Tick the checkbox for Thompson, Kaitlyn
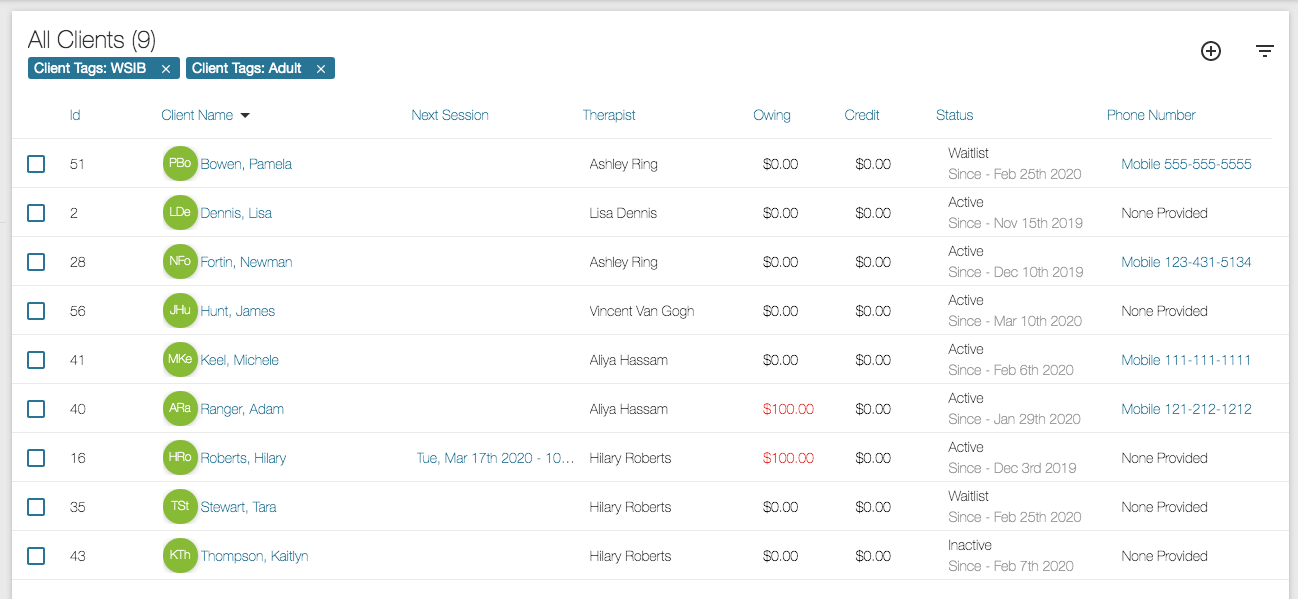 coord(36,556)
